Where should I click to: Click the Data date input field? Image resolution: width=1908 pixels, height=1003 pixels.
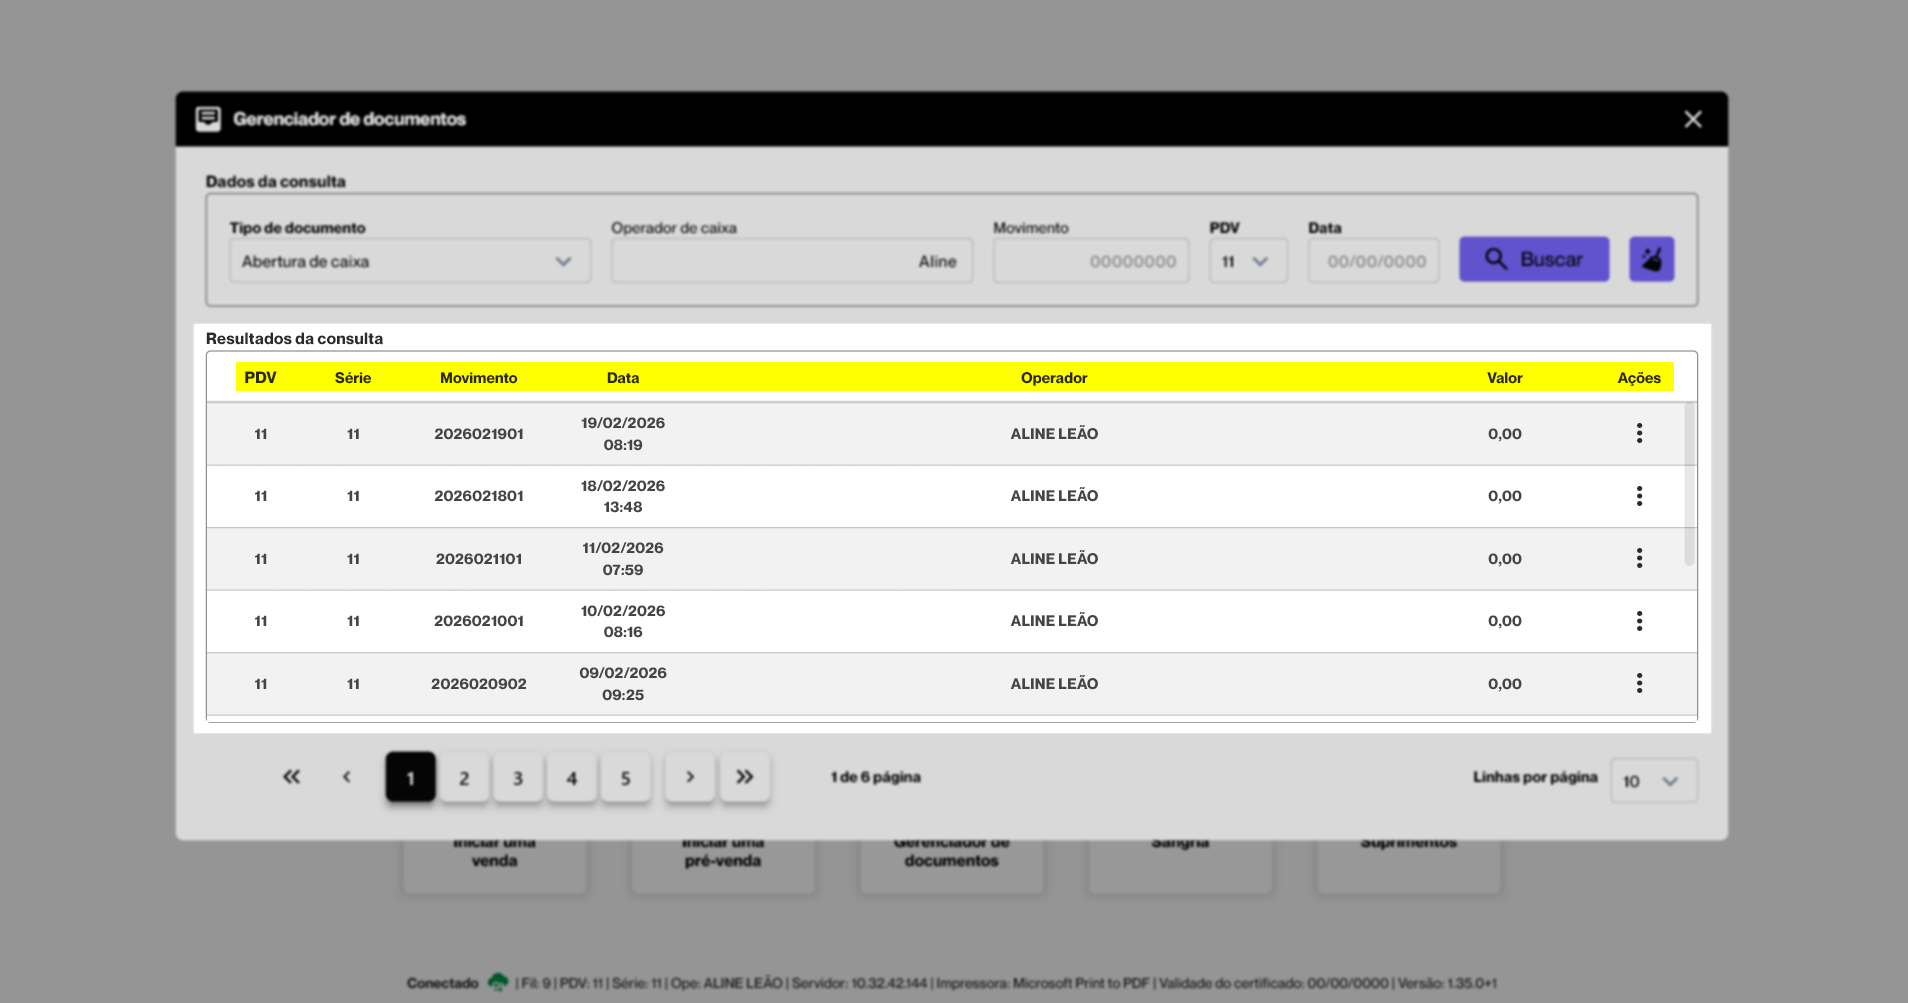[1373, 261]
